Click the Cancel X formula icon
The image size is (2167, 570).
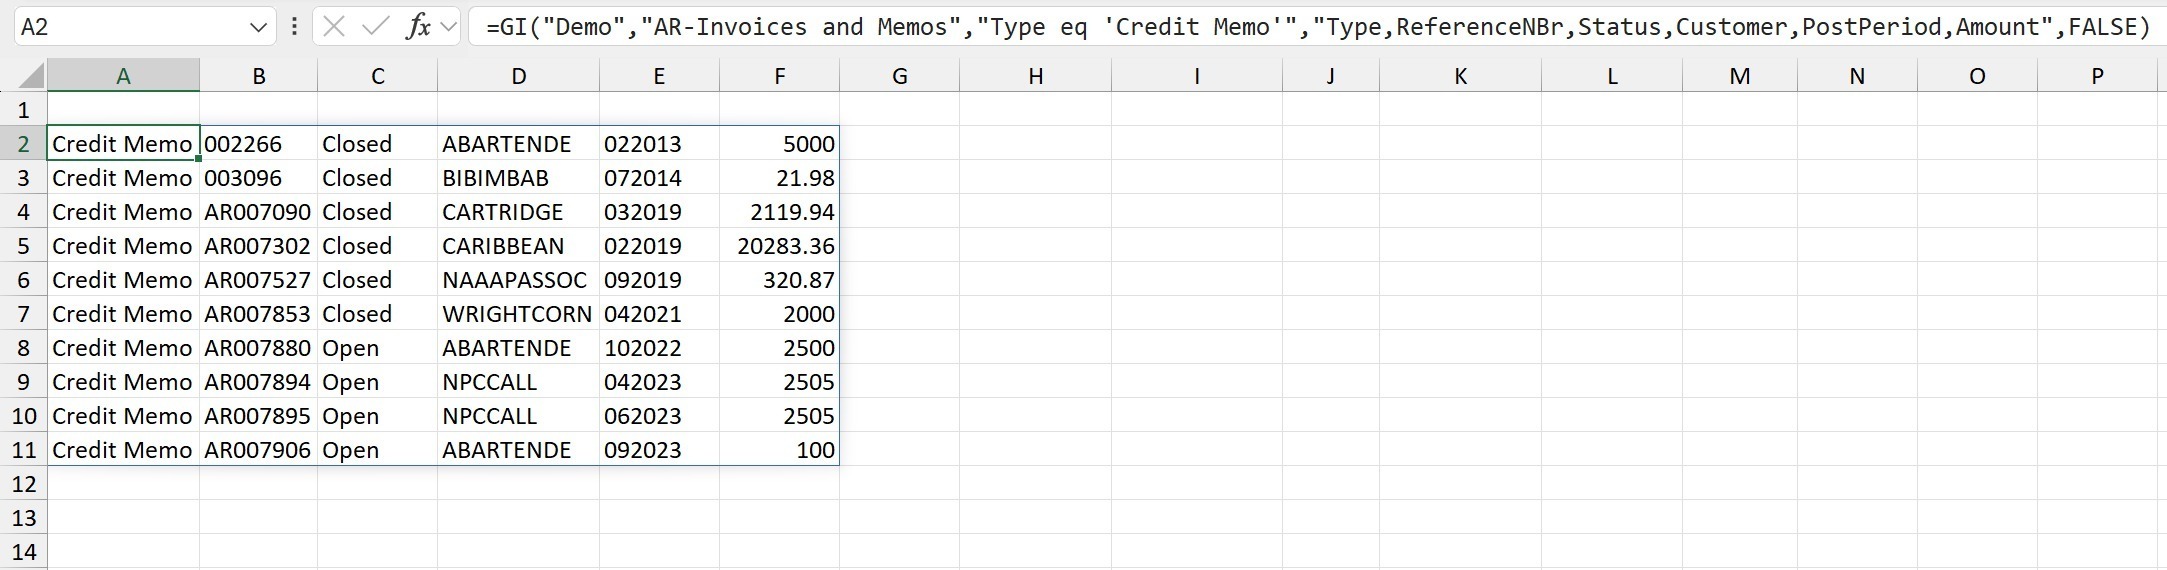(x=334, y=27)
